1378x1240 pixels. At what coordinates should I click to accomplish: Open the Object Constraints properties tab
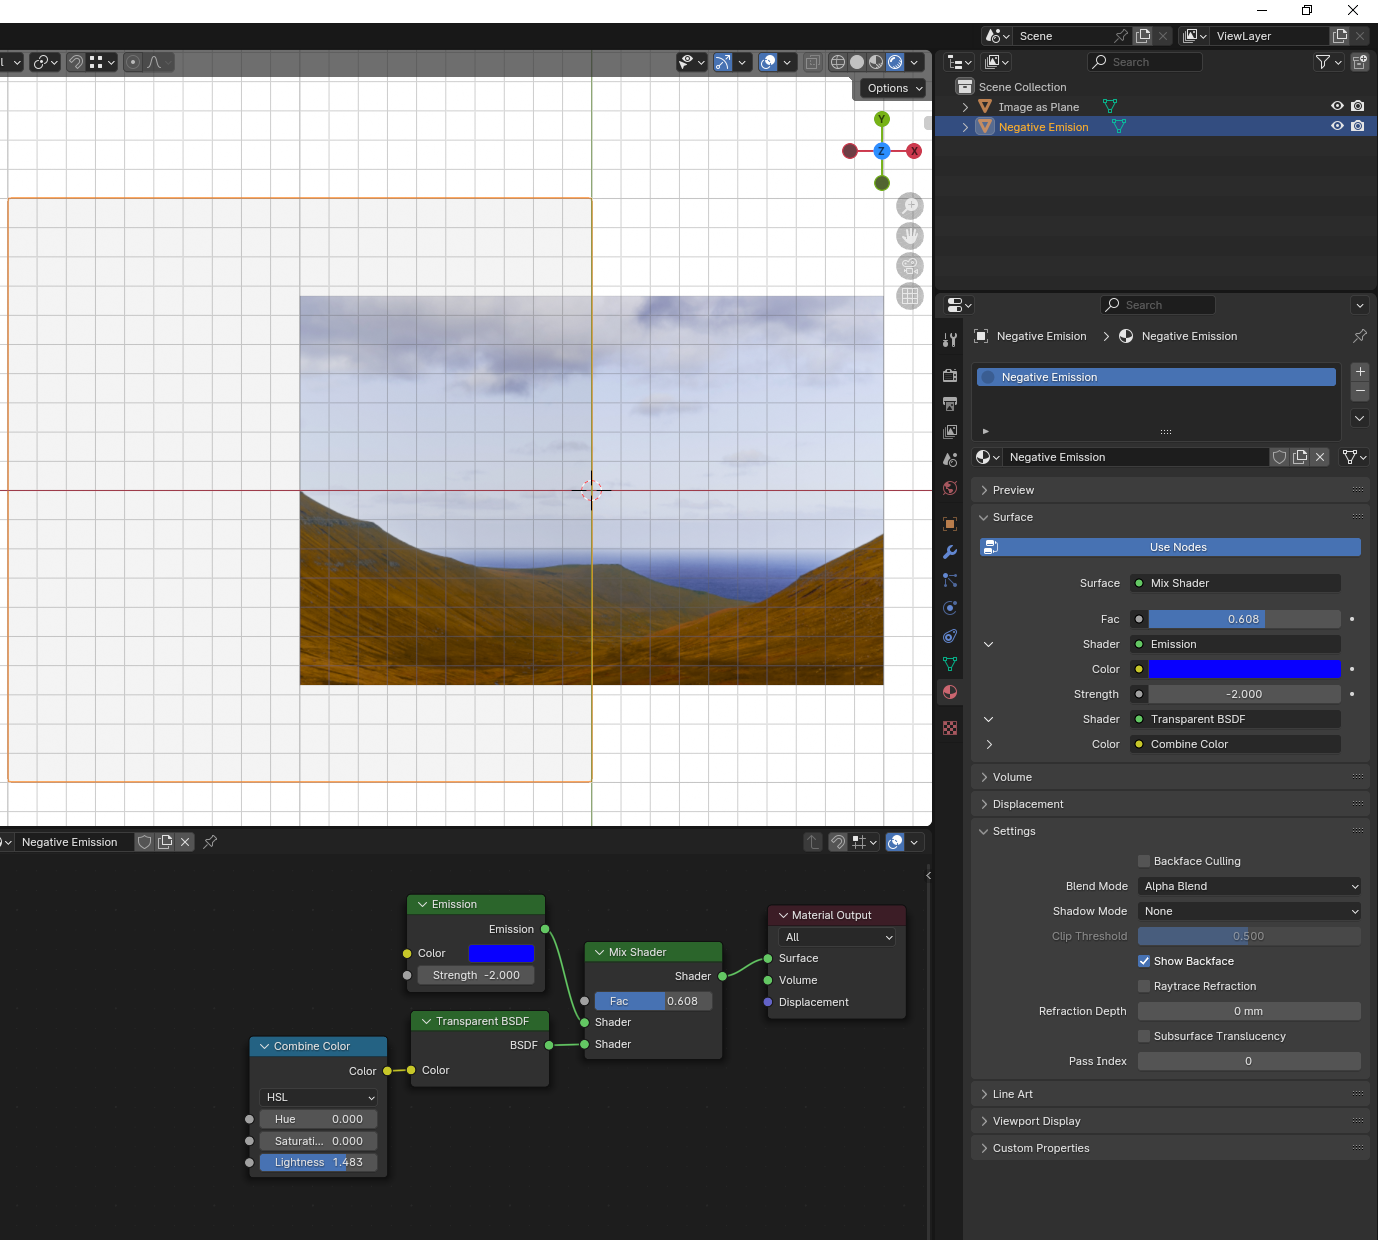point(950,636)
